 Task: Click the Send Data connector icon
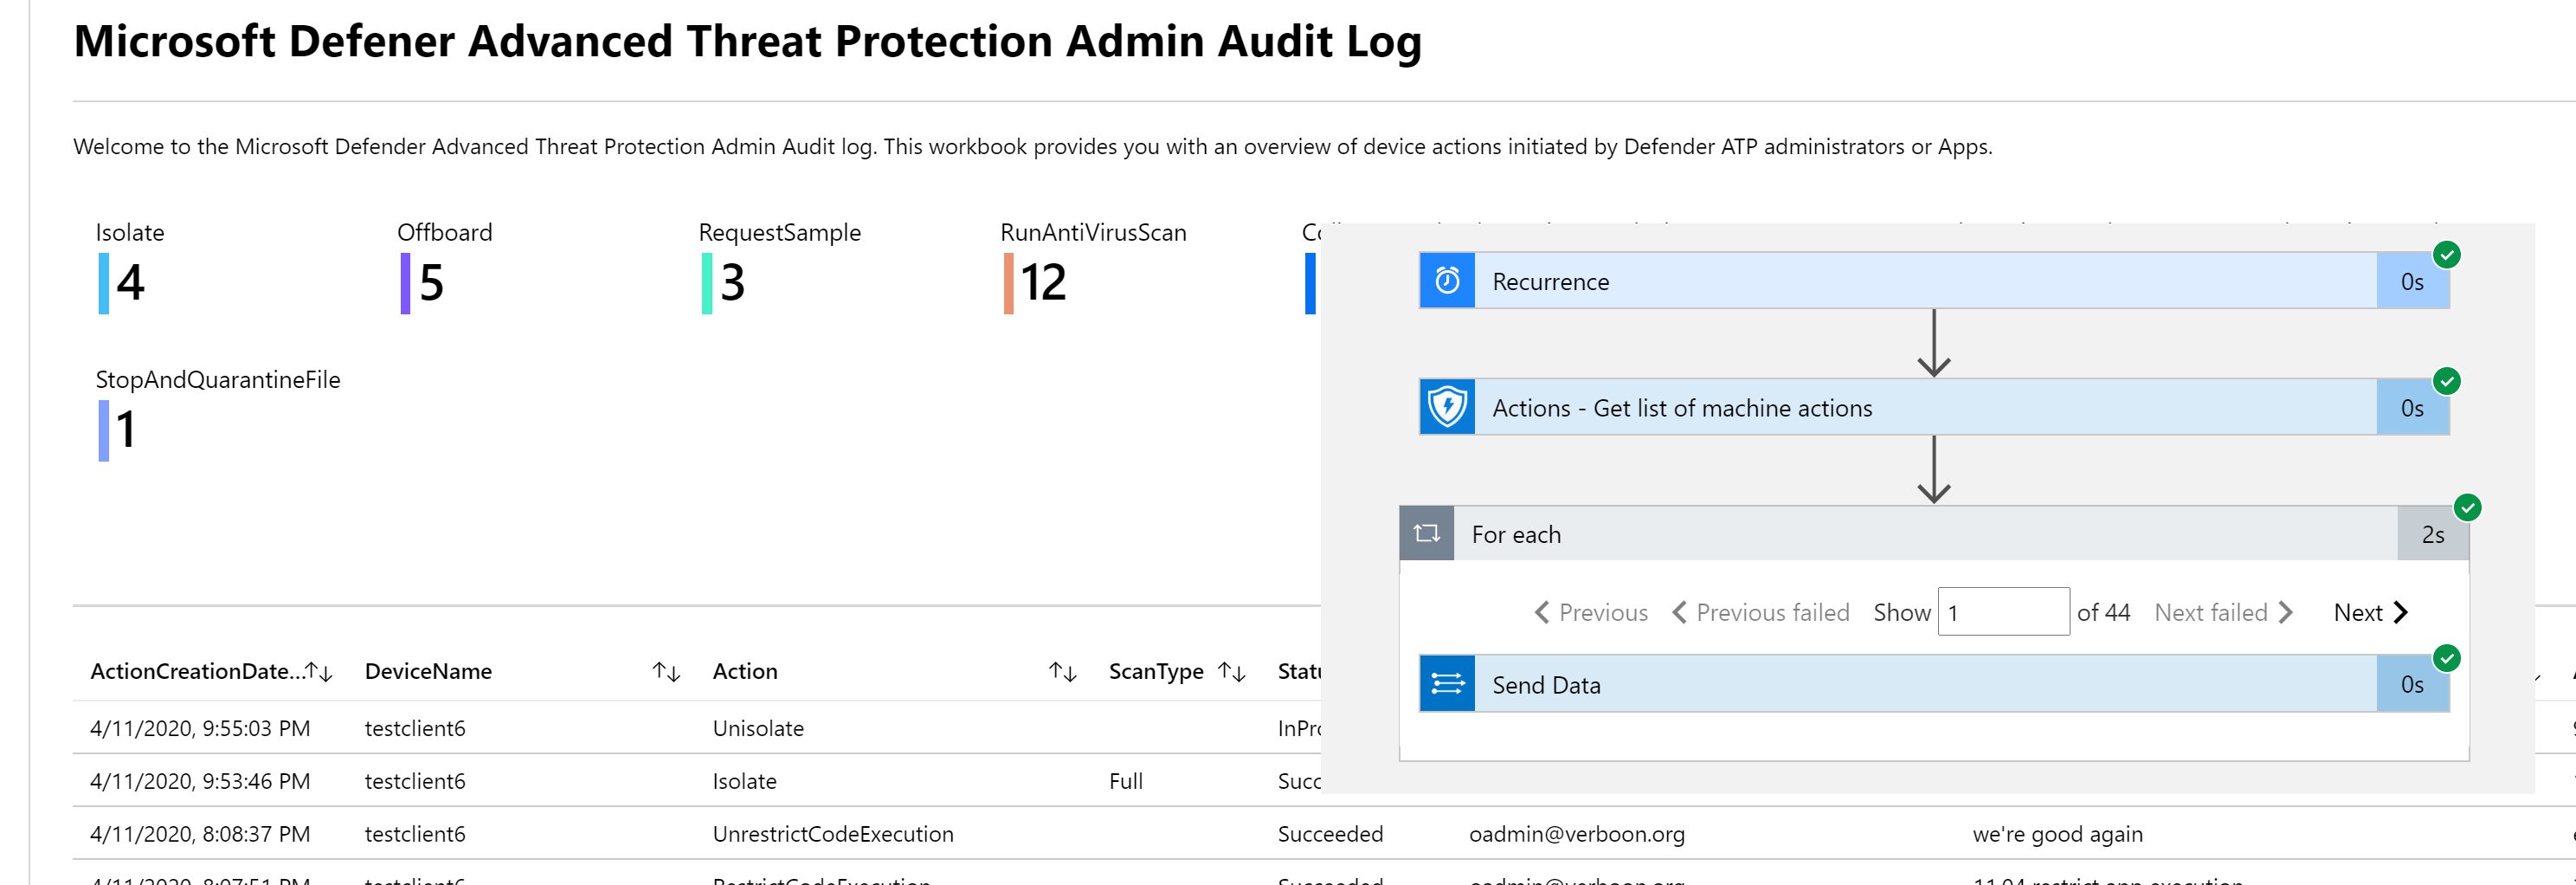(x=1447, y=684)
